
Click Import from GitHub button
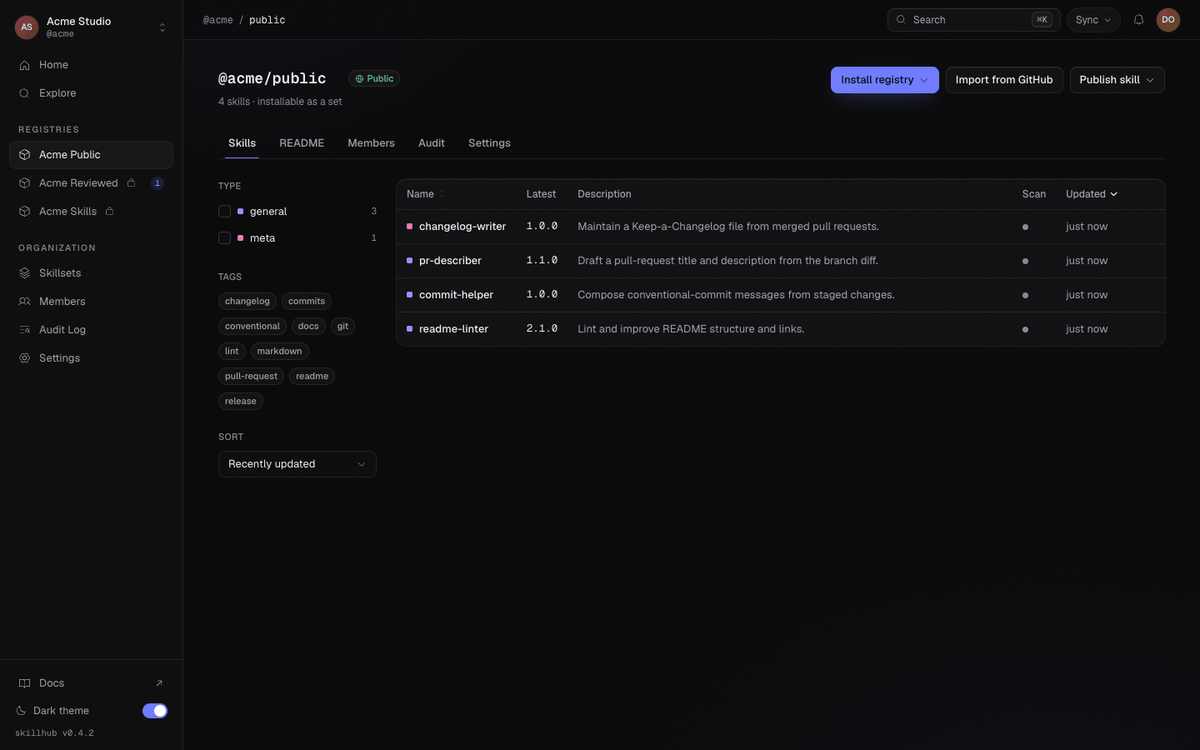coord(1004,80)
